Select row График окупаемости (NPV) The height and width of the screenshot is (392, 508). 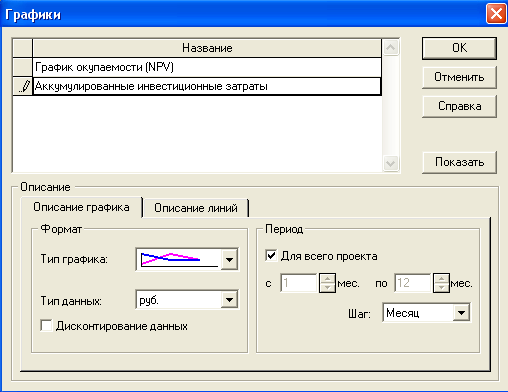click(x=207, y=67)
